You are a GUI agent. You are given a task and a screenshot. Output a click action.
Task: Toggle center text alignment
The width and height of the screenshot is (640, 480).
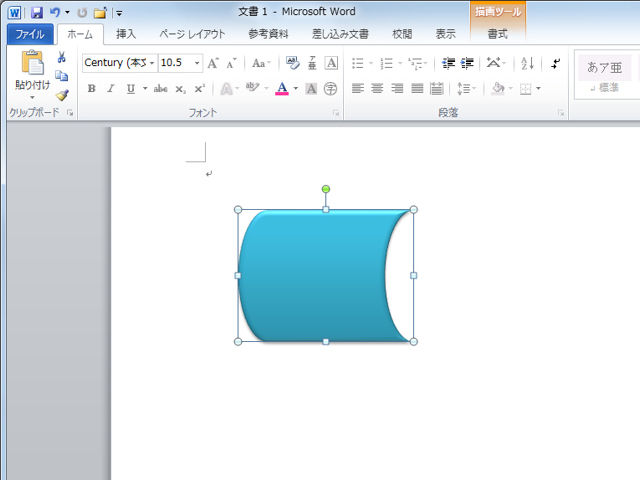377,89
